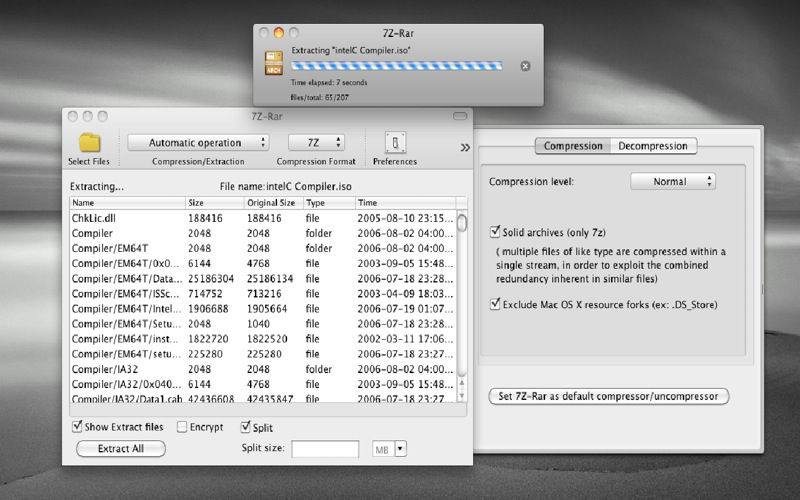
Task: Sort by the Original Size column header
Action: [274, 203]
